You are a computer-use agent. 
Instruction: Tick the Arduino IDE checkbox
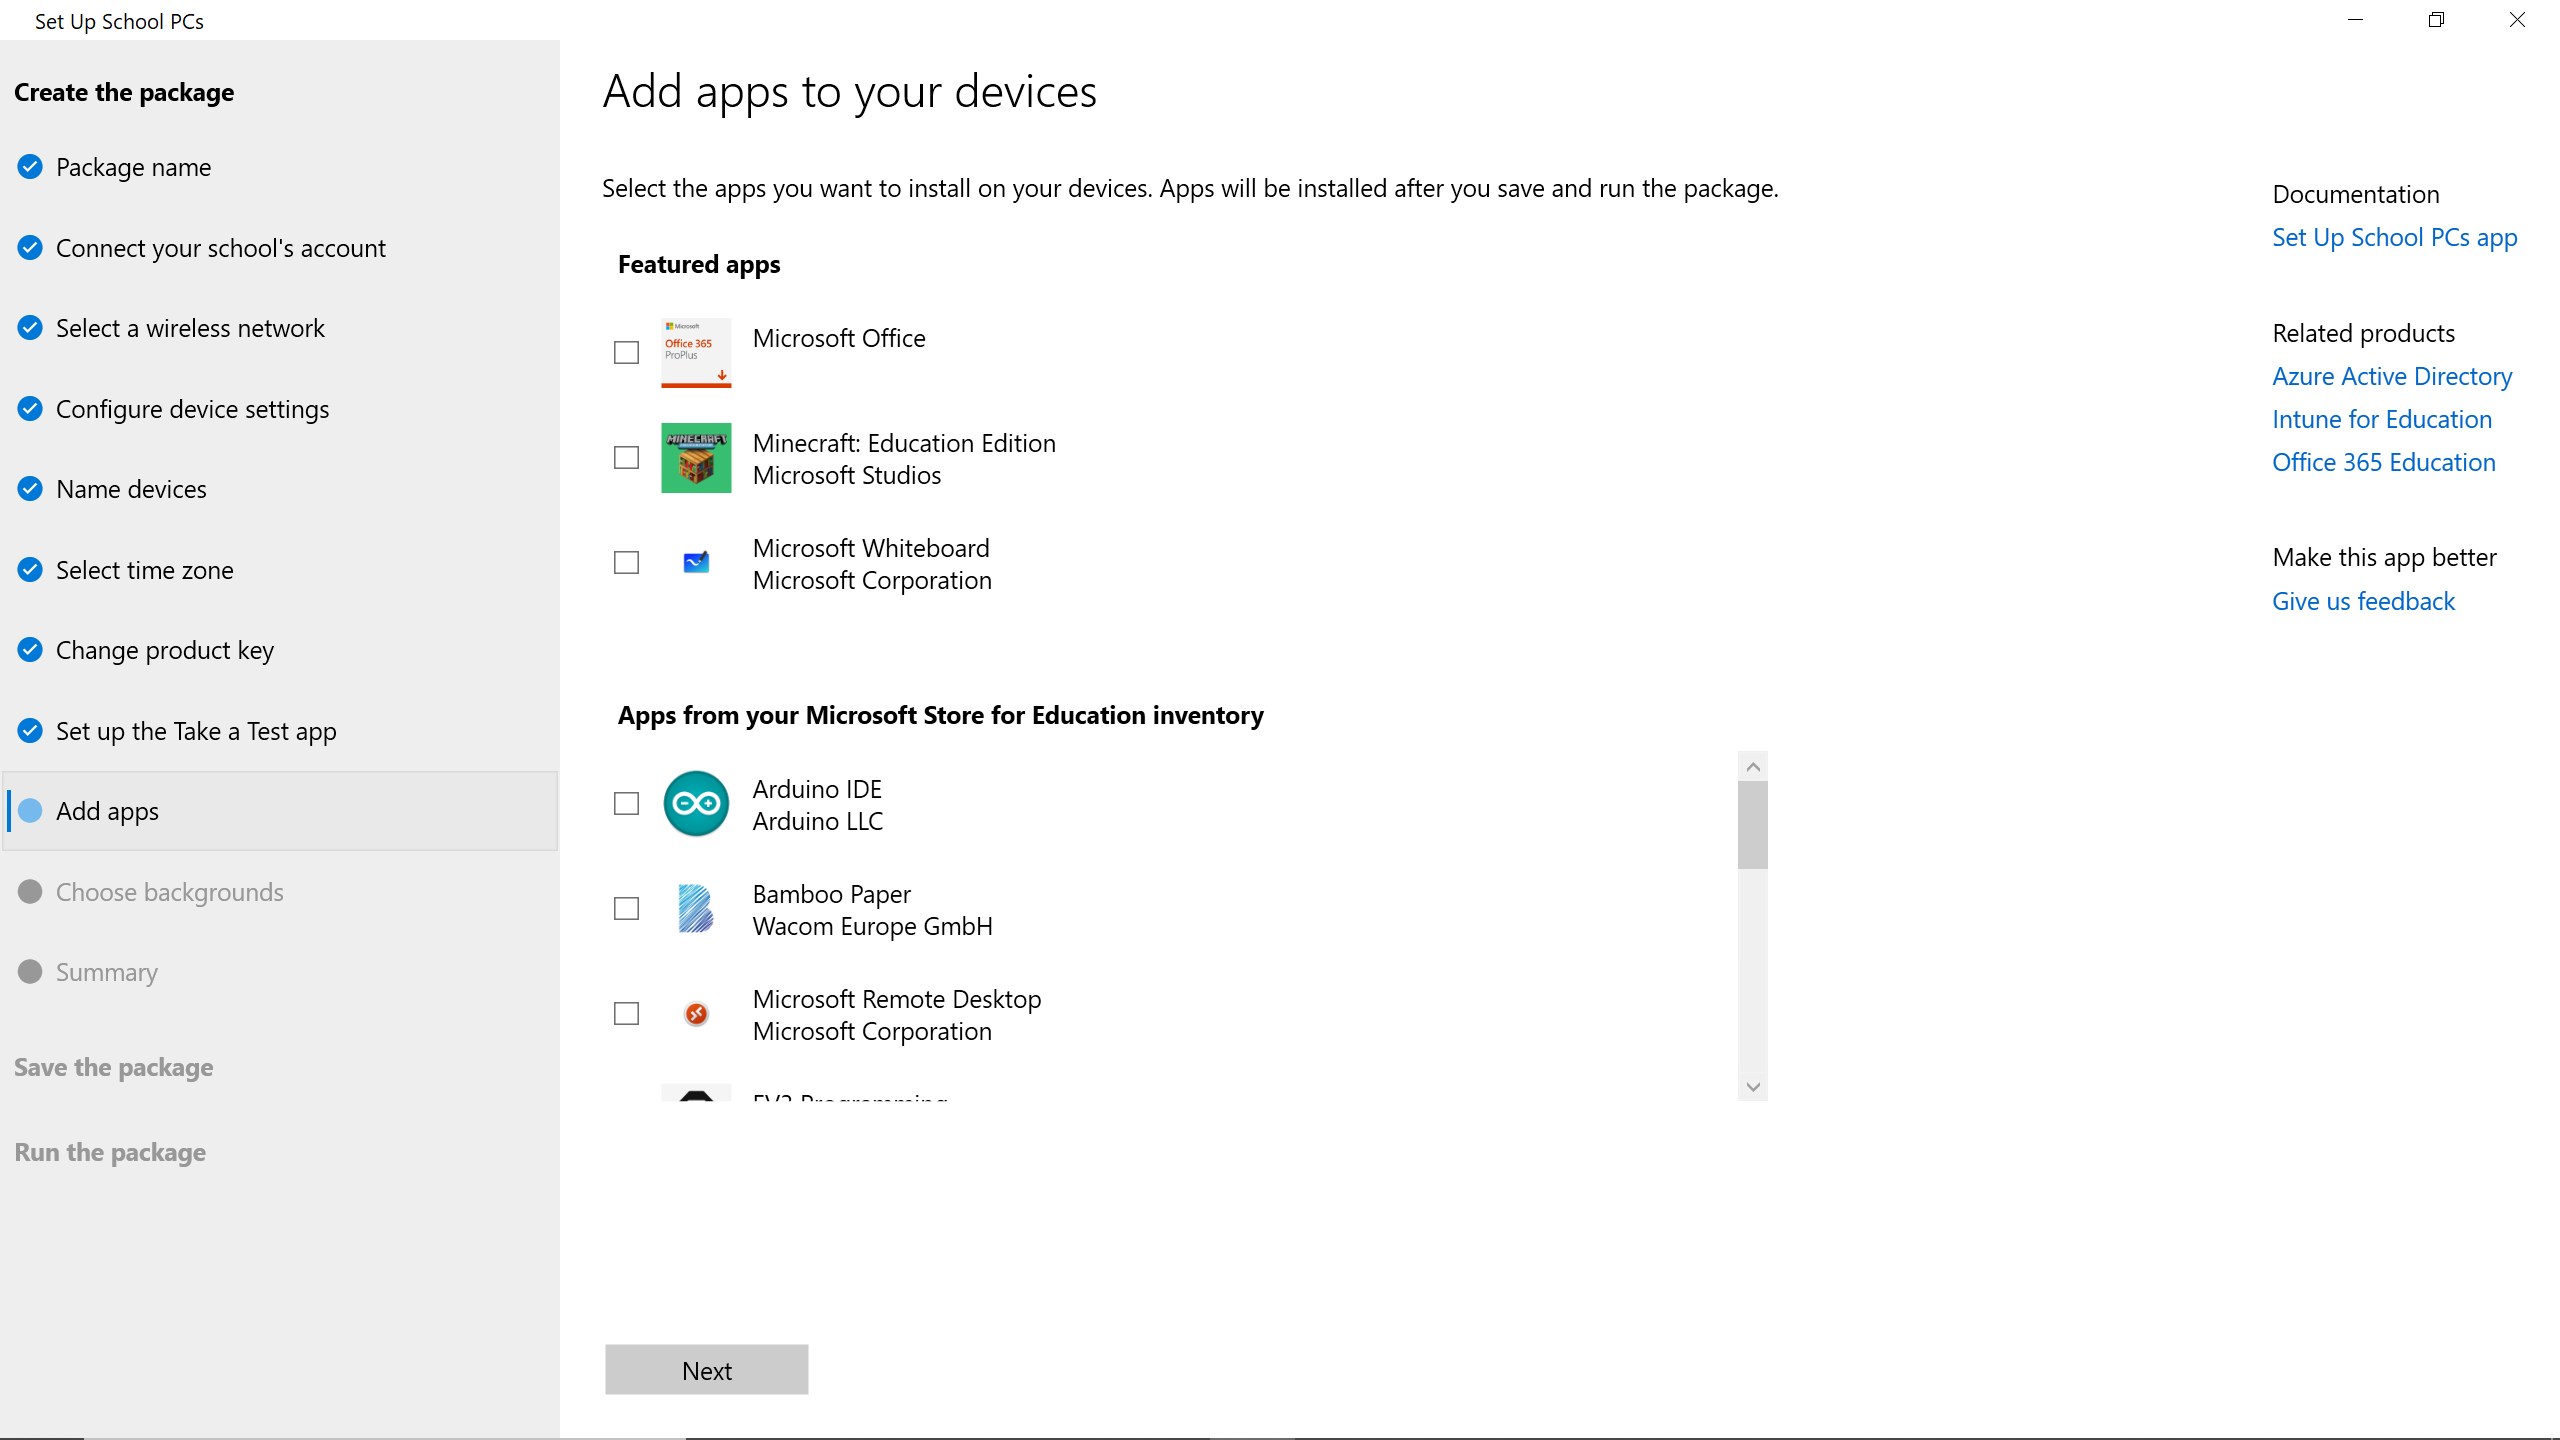coord(626,804)
